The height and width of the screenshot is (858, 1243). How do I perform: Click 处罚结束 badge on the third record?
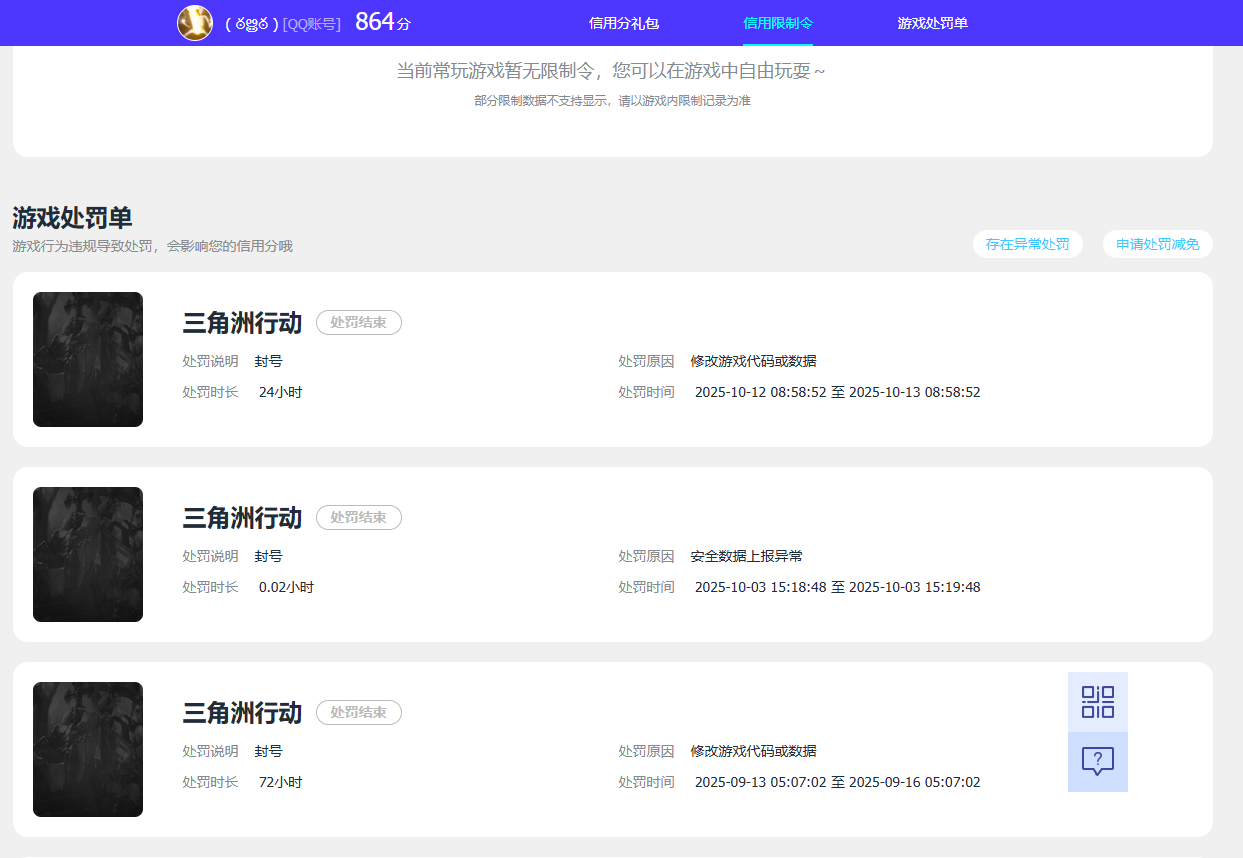[359, 713]
